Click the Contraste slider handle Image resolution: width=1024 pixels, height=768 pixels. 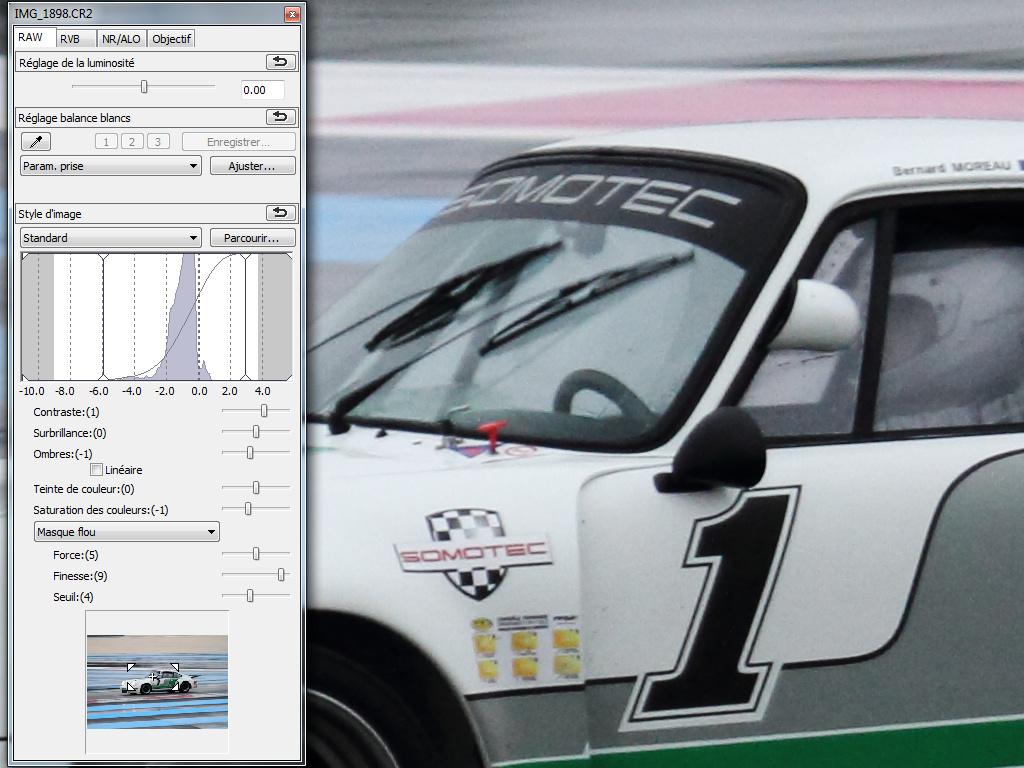[264, 411]
